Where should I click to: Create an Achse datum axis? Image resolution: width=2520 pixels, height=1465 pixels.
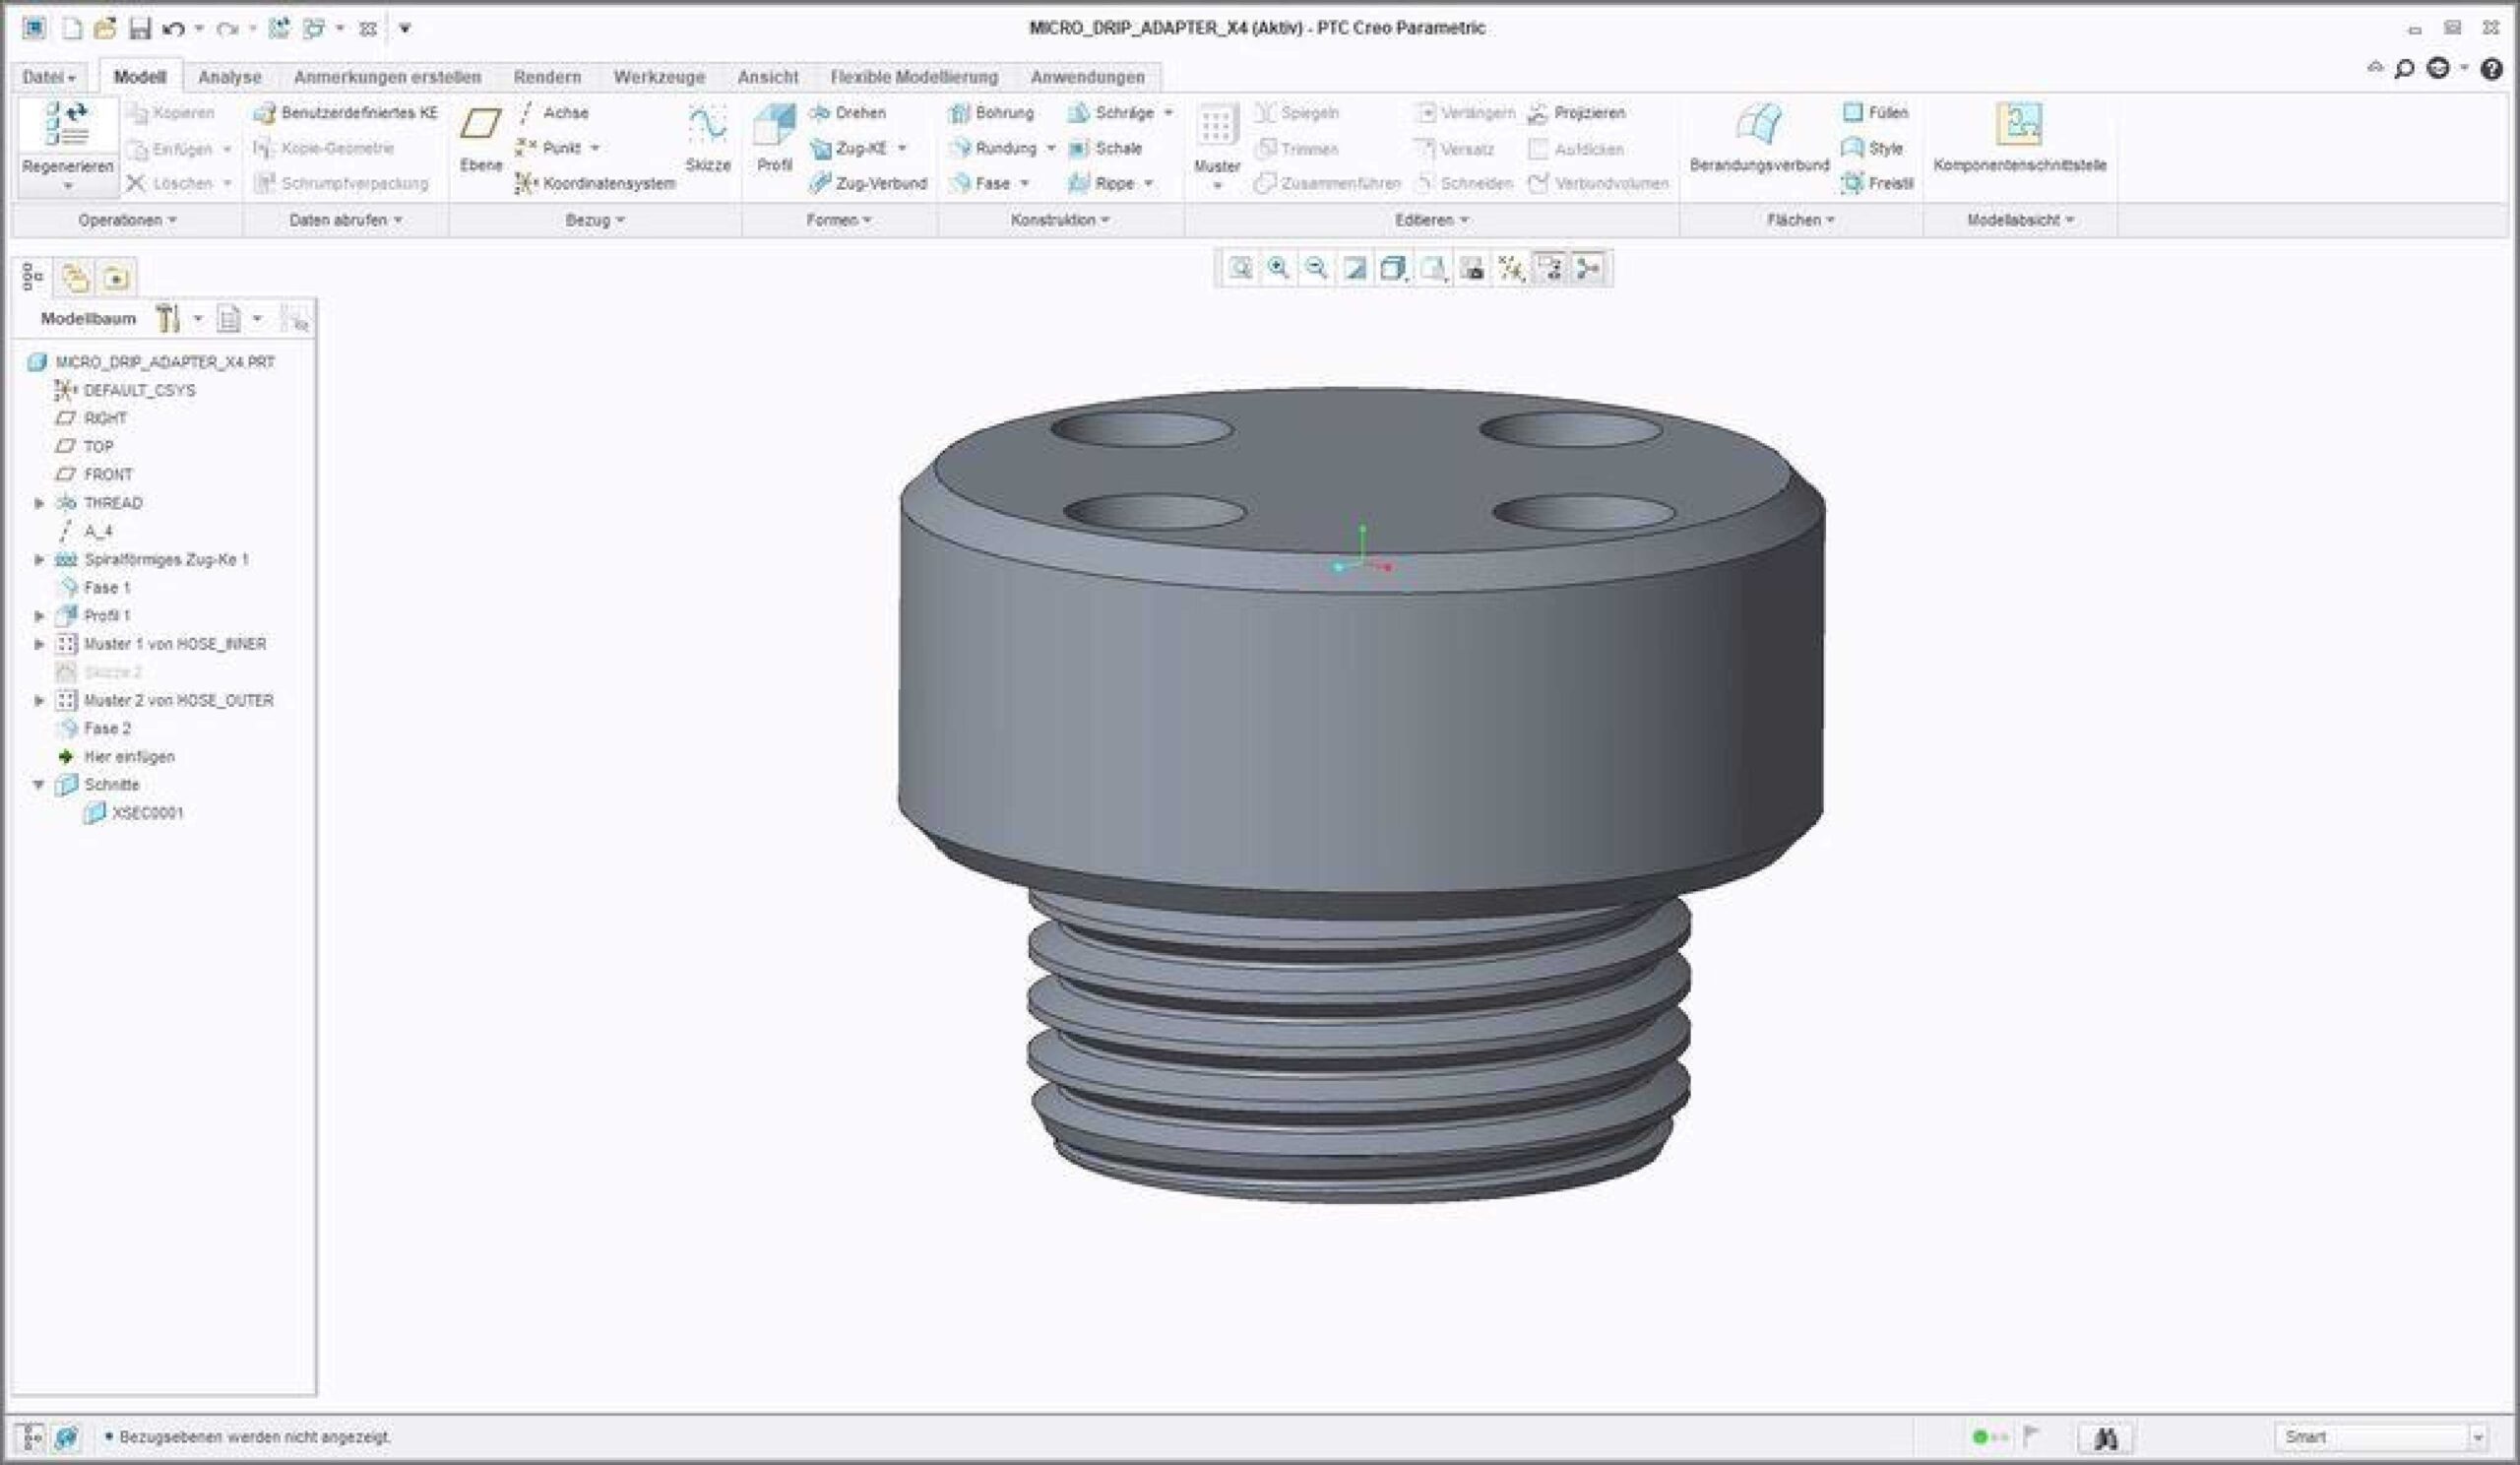click(x=553, y=113)
